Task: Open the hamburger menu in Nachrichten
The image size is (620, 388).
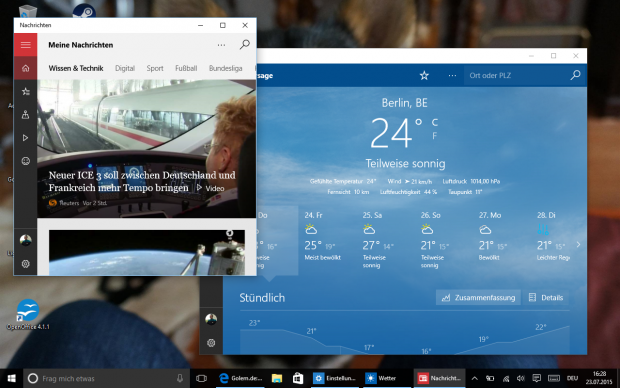Action: coord(25,45)
